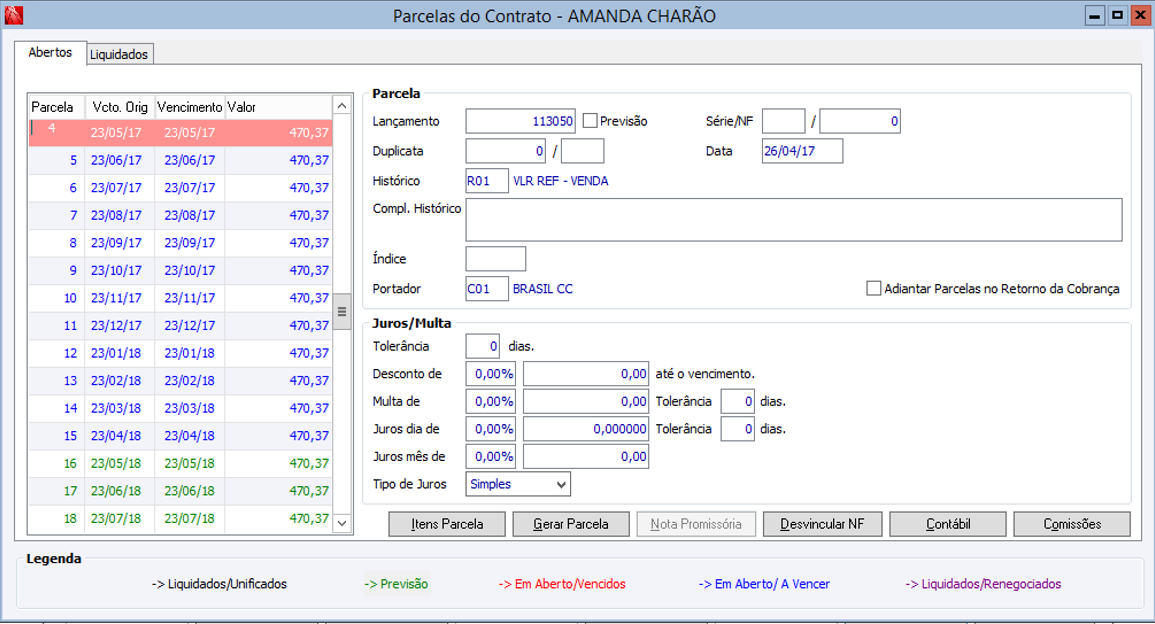Click the Multa de value field
Image resolution: width=1155 pixels, height=624 pixels.
pyautogui.click(x=586, y=402)
